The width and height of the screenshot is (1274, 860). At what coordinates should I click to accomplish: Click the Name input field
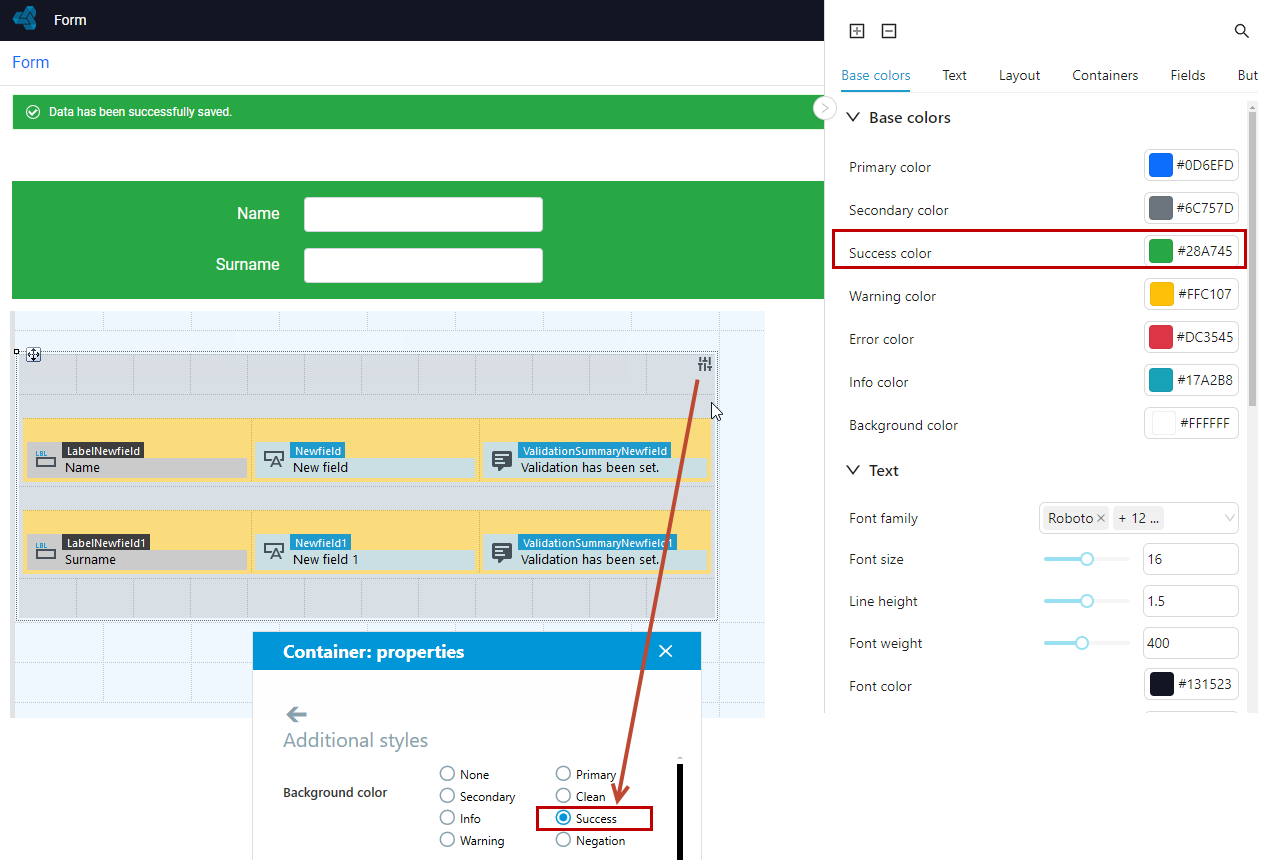tap(423, 214)
